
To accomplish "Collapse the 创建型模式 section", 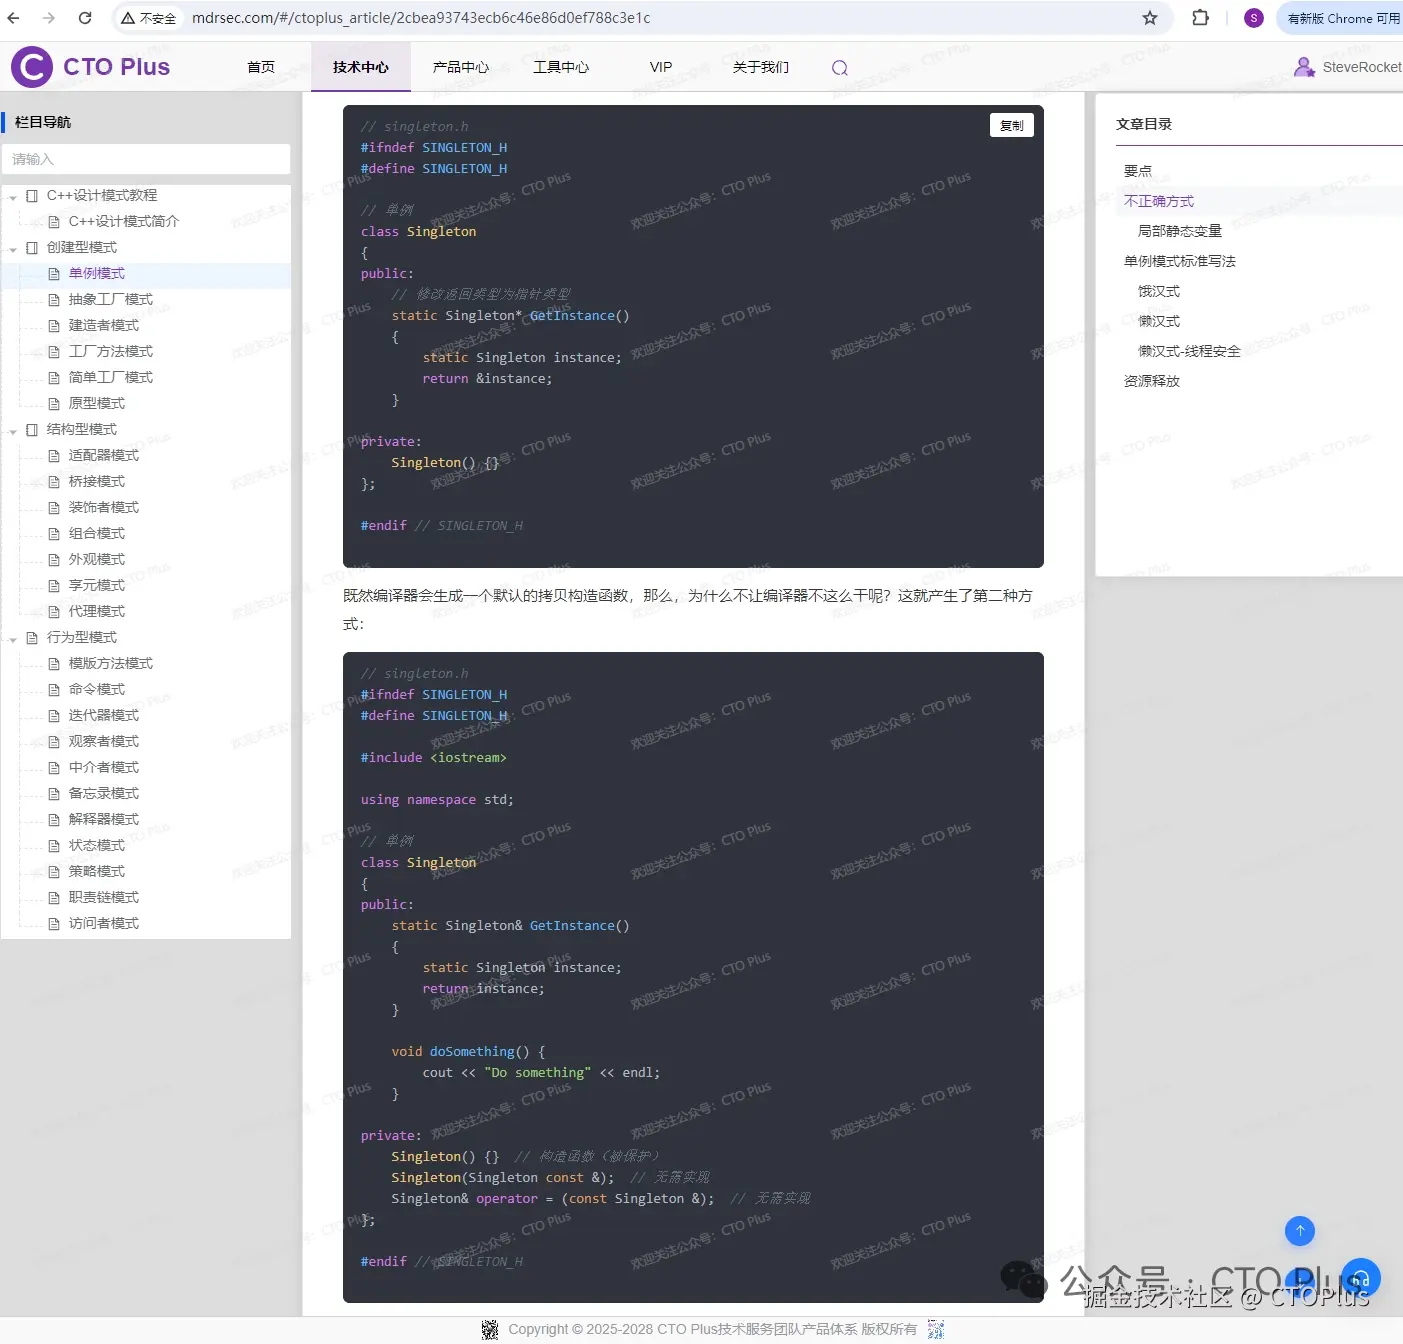I will tap(13, 247).
